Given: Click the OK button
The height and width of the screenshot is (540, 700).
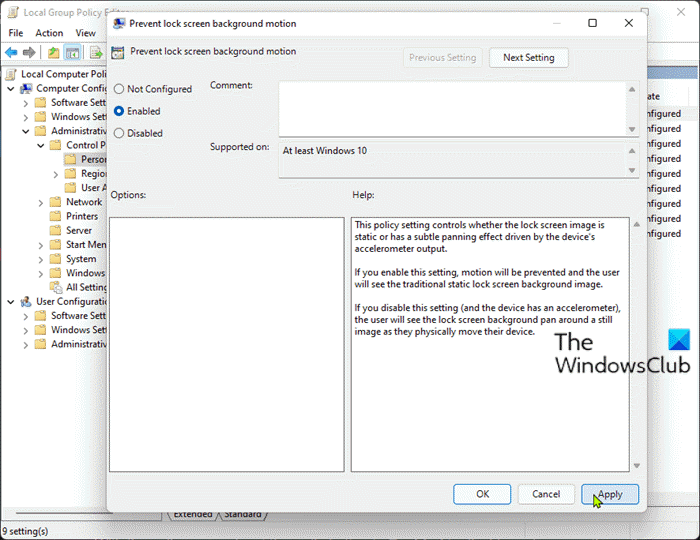Looking at the screenshot, I should [x=482, y=494].
